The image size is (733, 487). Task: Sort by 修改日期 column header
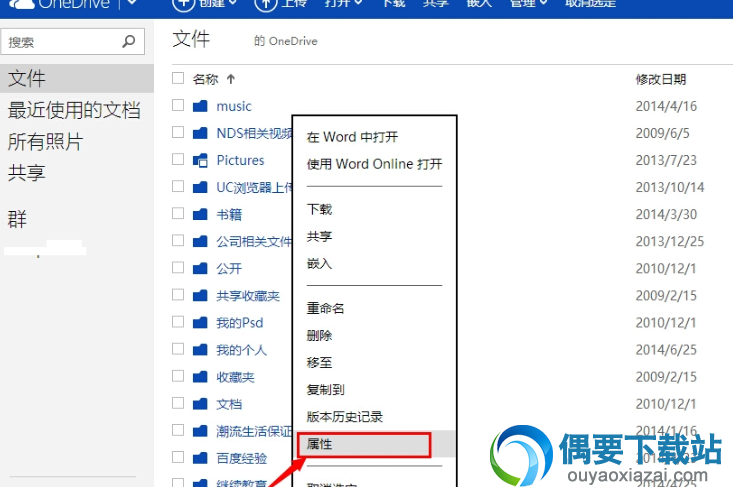[x=661, y=79]
